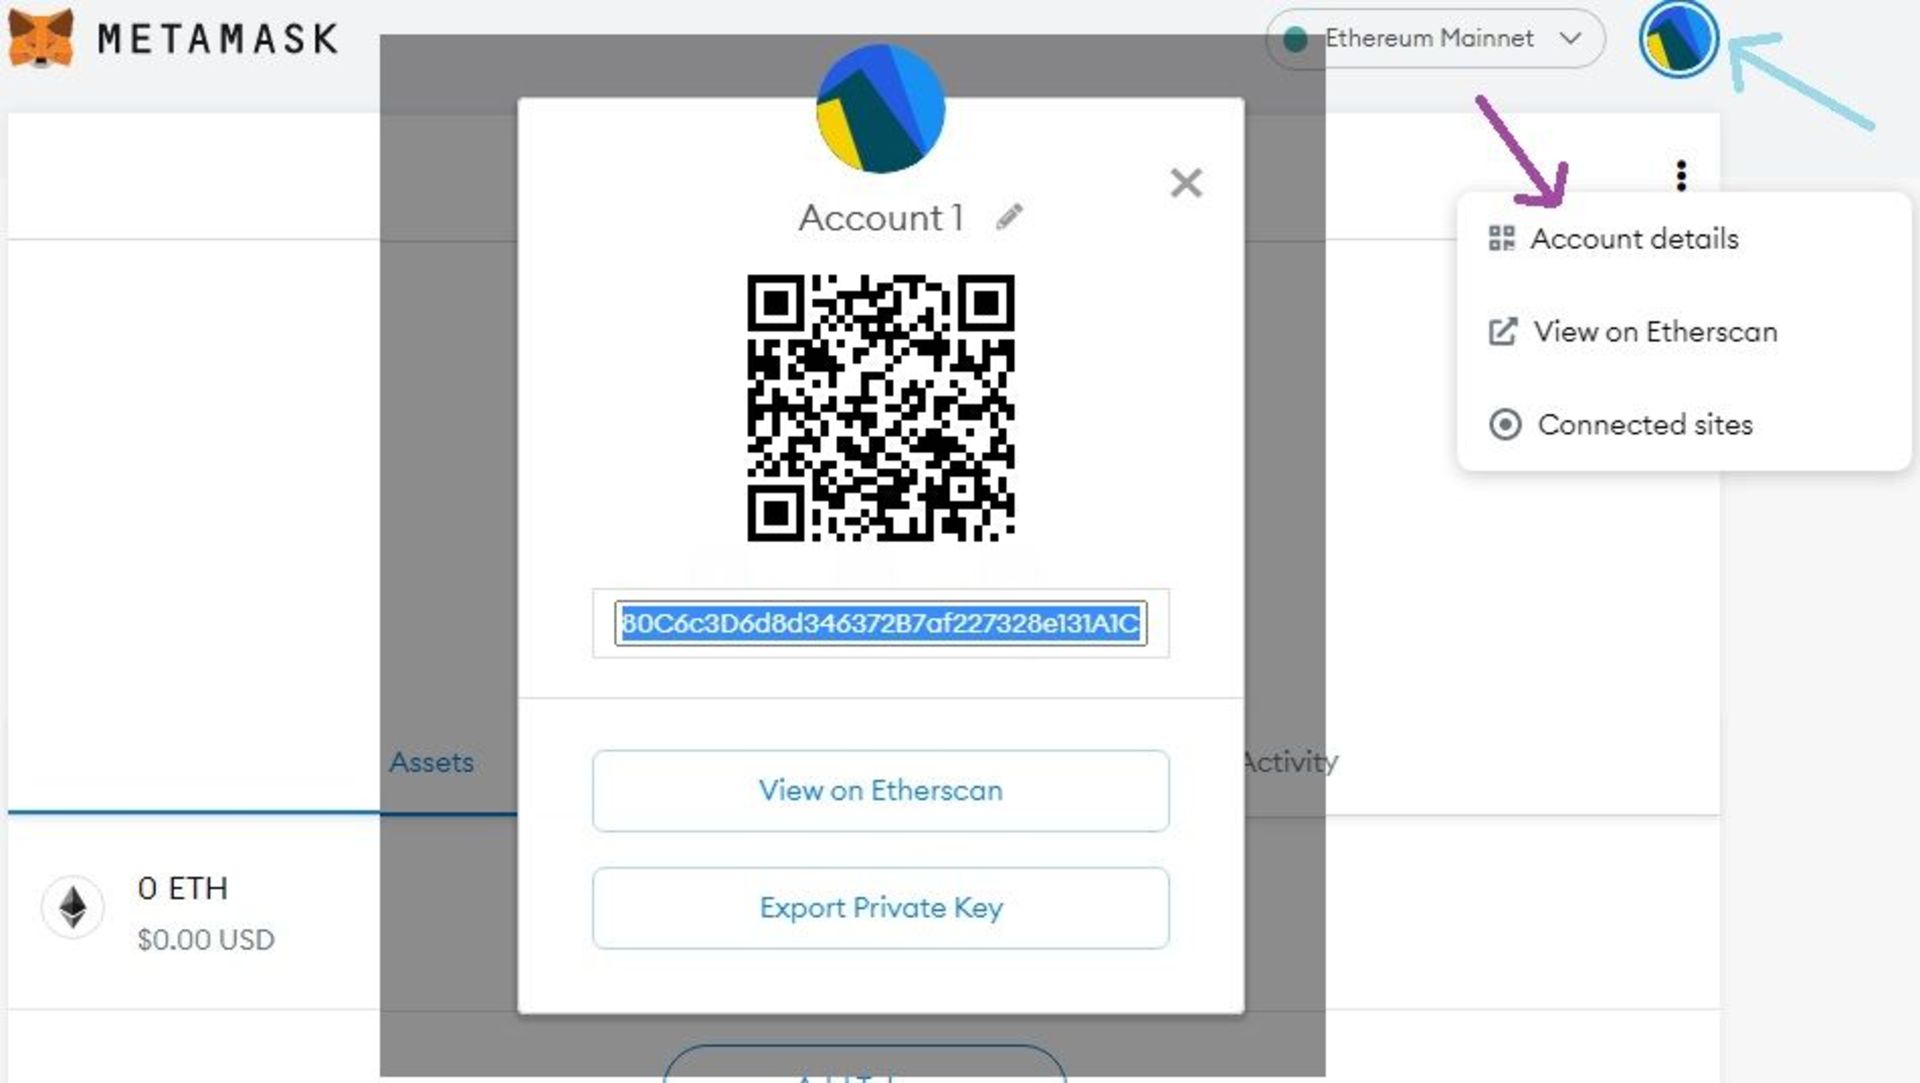Switch to the Activity tab
This screenshot has height=1083, width=1920.
coord(1289,762)
